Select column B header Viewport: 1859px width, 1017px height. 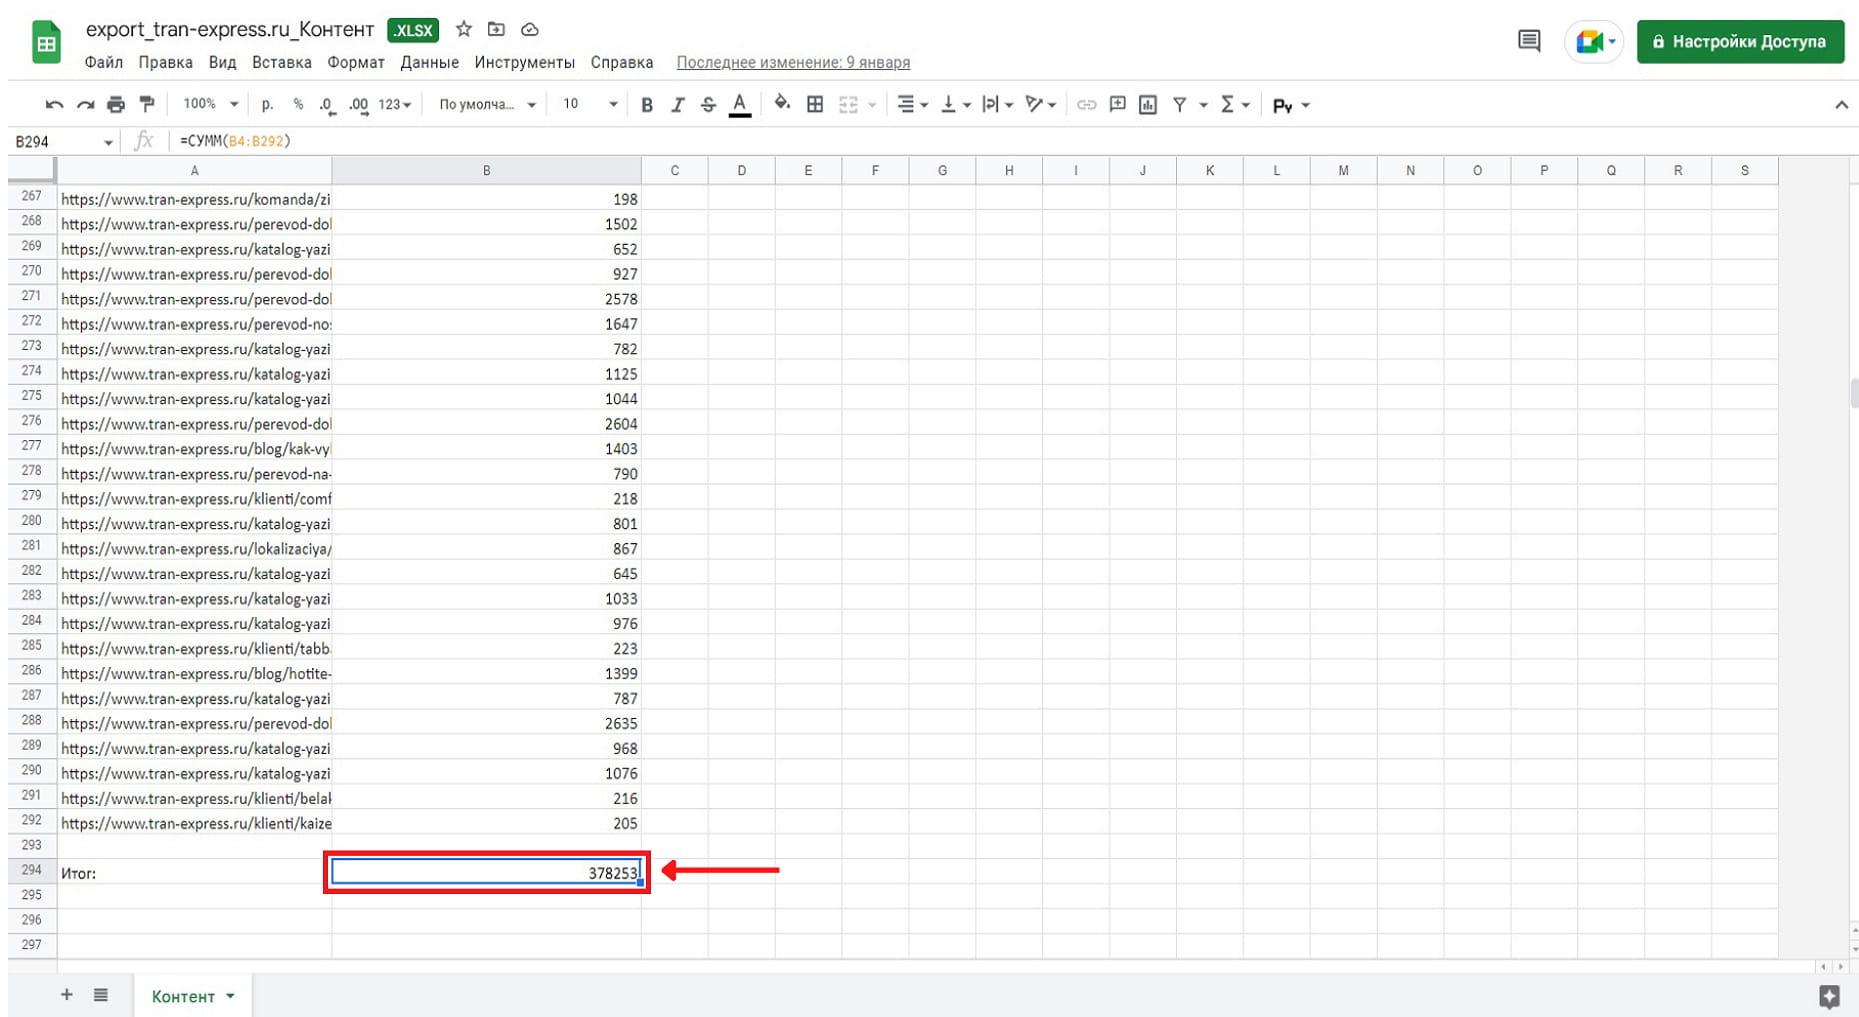486,171
